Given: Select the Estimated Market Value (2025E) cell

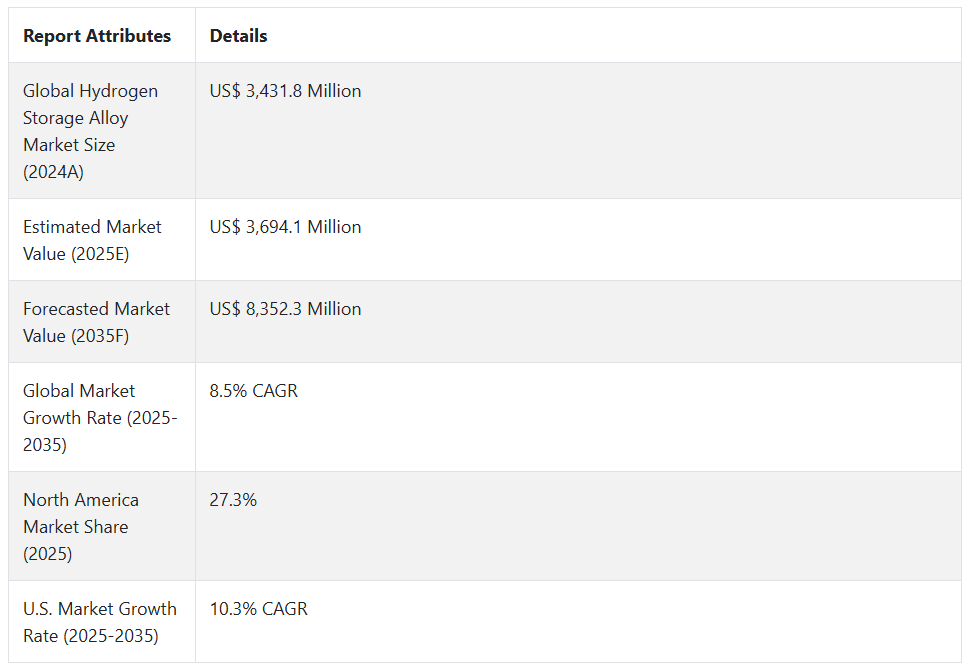Looking at the screenshot, I should point(102,240).
